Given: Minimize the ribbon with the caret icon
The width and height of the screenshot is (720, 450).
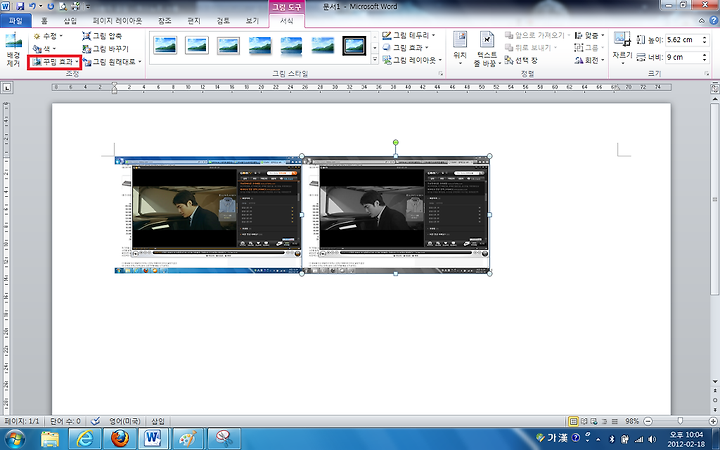Looking at the screenshot, I should 701,21.
